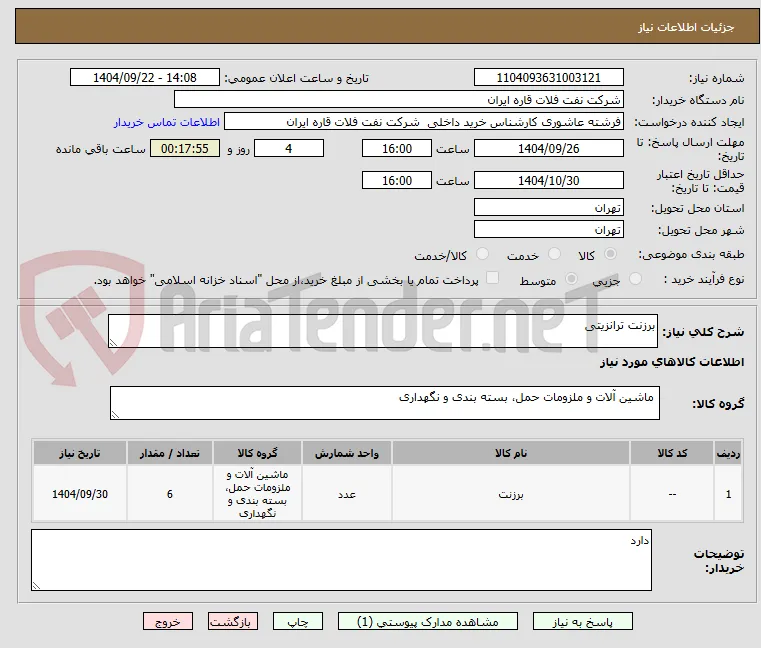Click the 16:00 time field for response deadline

click(x=397, y=148)
